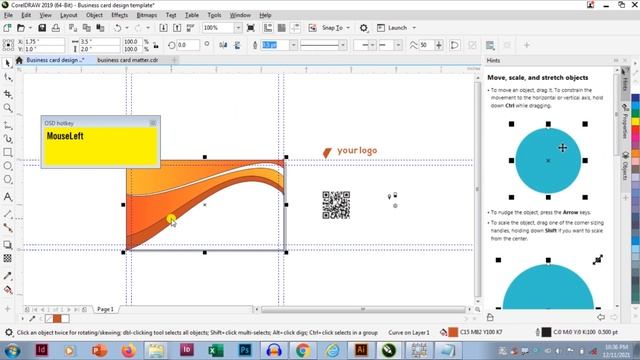Open the end arrowhead dropdown

click(398, 45)
